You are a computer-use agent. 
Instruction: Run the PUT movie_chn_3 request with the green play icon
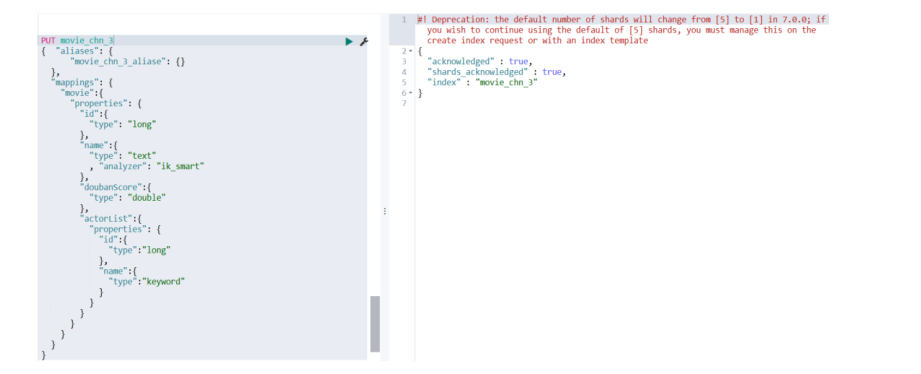point(349,41)
